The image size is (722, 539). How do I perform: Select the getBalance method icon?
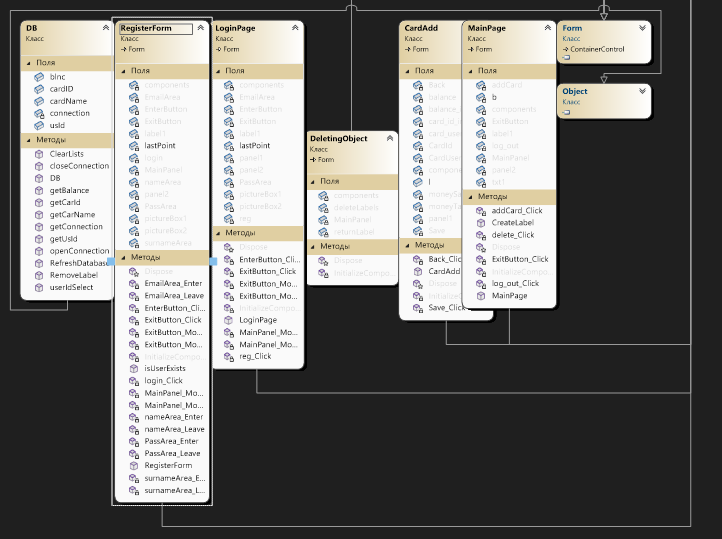coord(39,191)
